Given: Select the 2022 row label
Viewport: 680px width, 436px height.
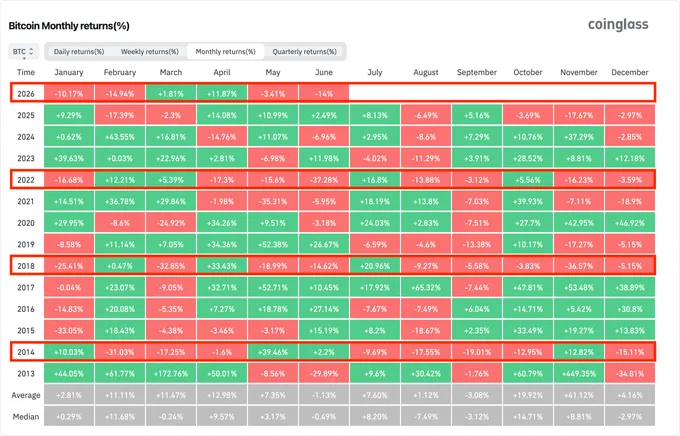Looking at the screenshot, I should pos(26,180).
